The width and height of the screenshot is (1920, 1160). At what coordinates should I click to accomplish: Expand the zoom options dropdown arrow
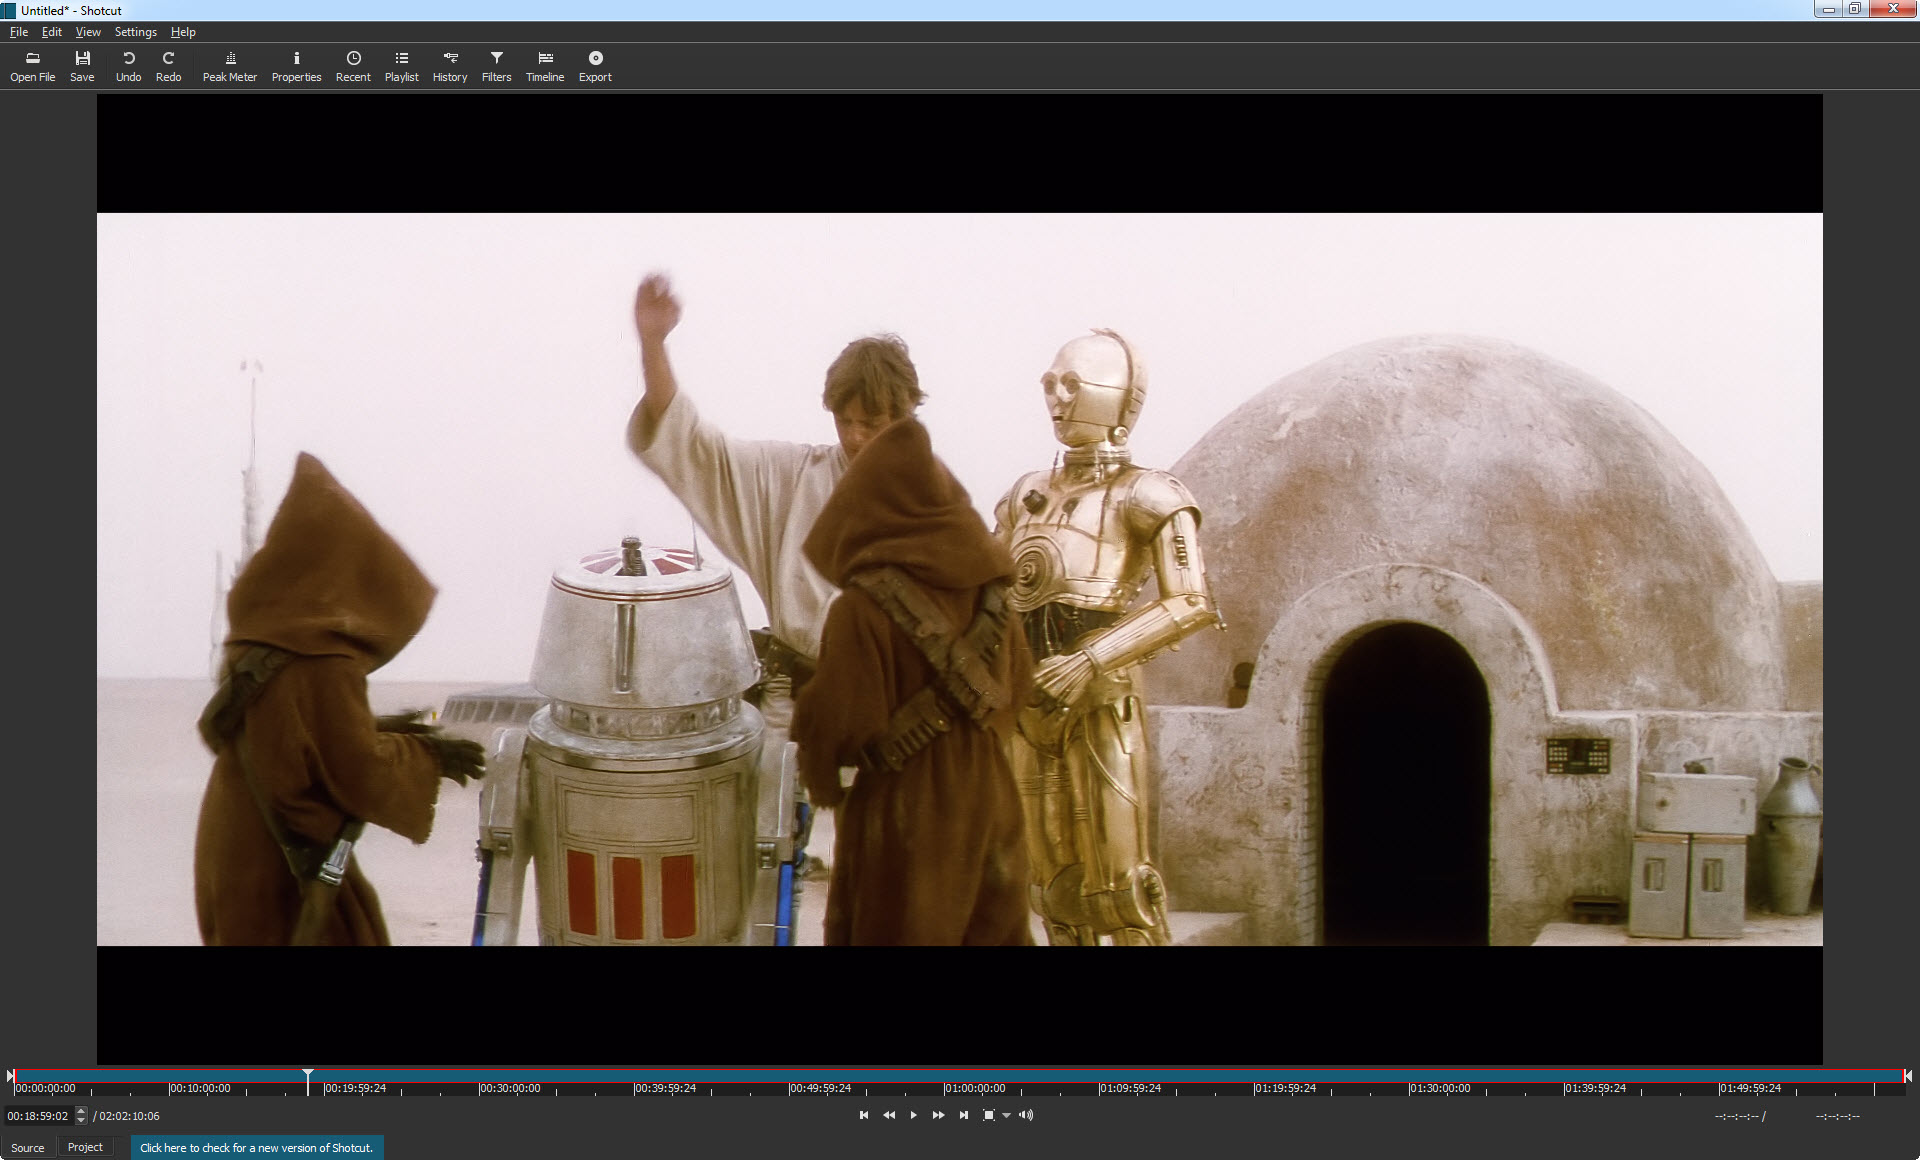click(1007, 1116)
